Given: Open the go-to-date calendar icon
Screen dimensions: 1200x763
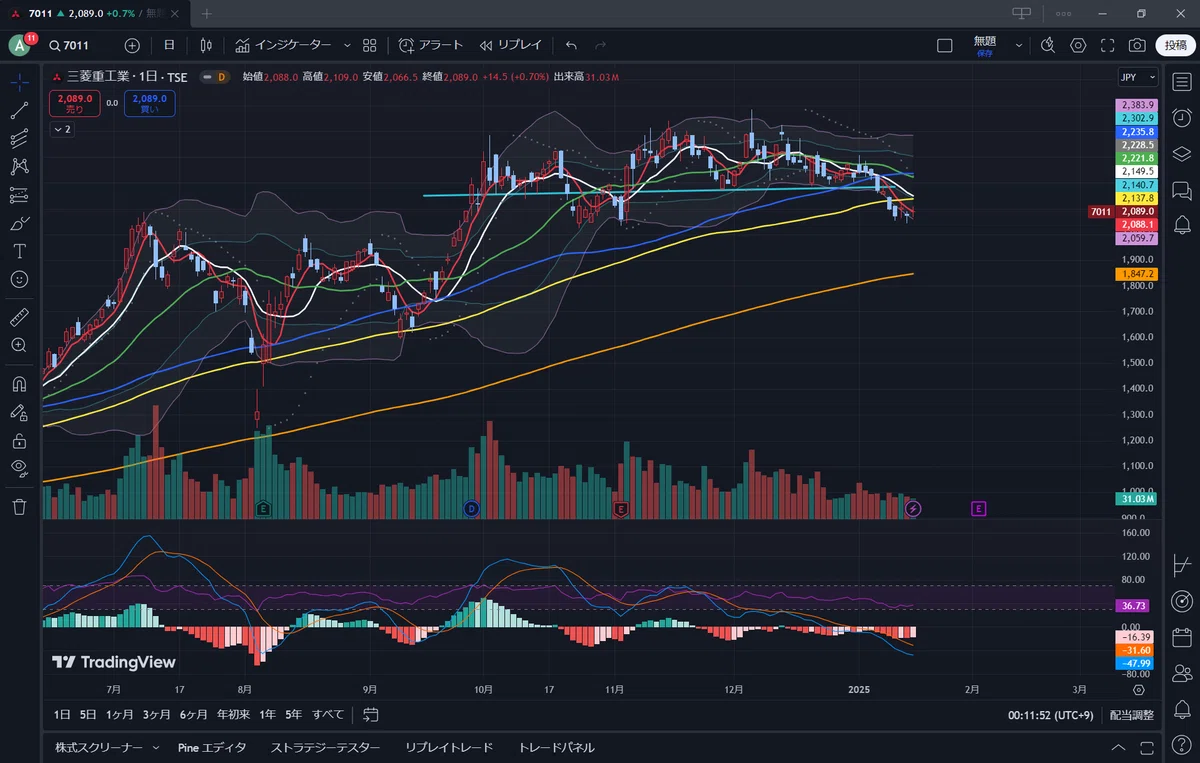Looking at the screenshot, I should tap(371, 715).
